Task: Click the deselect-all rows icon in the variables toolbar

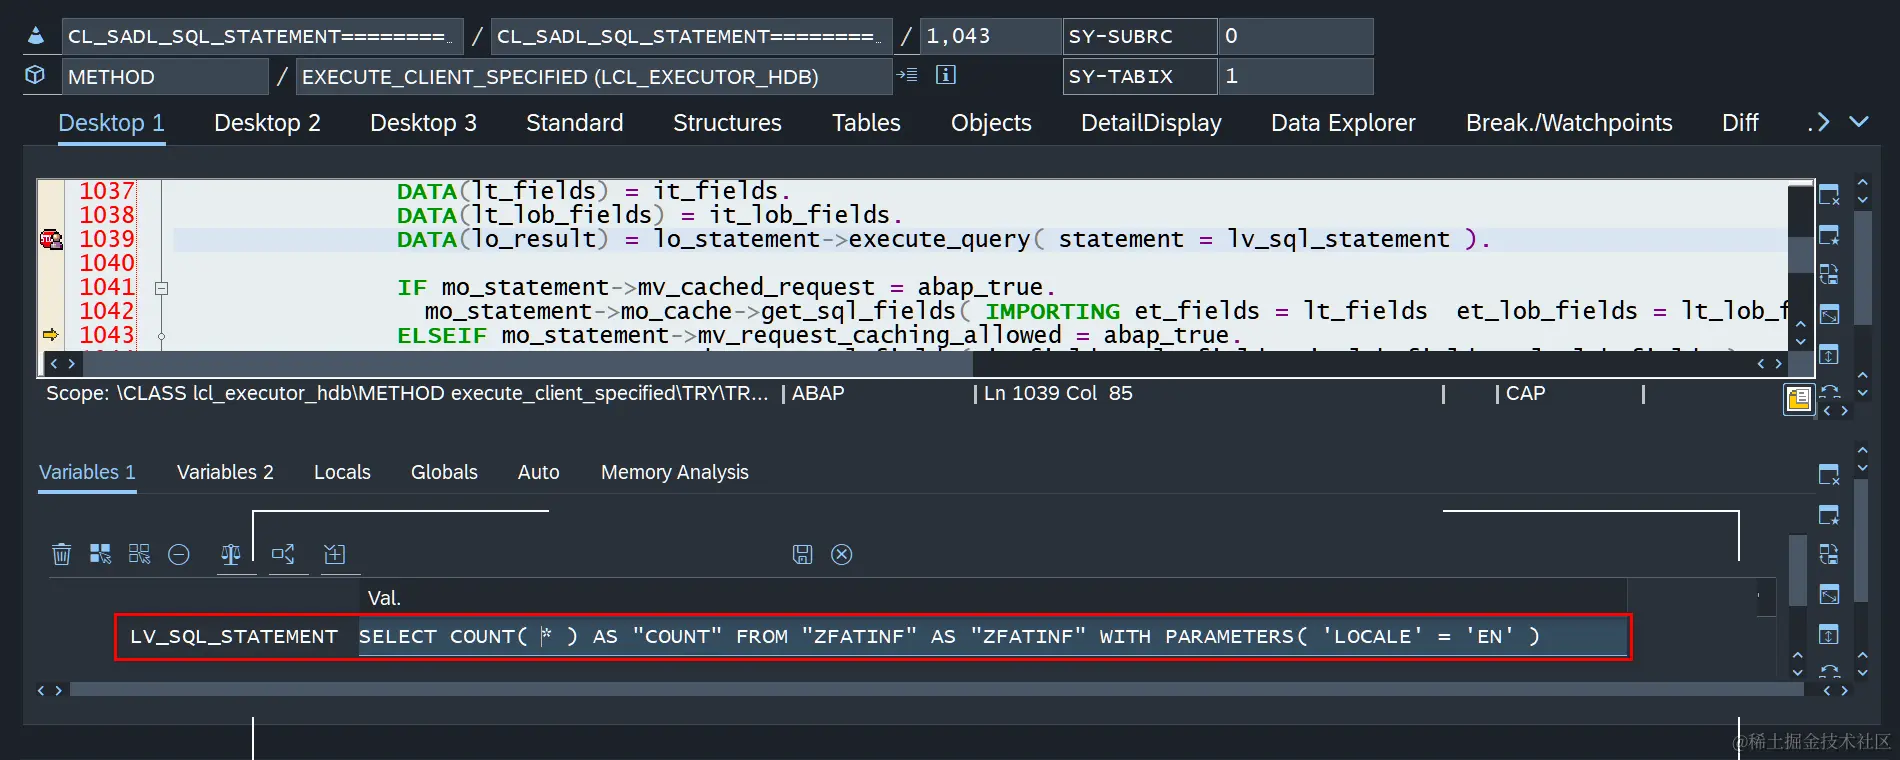Action: [139, 554]
